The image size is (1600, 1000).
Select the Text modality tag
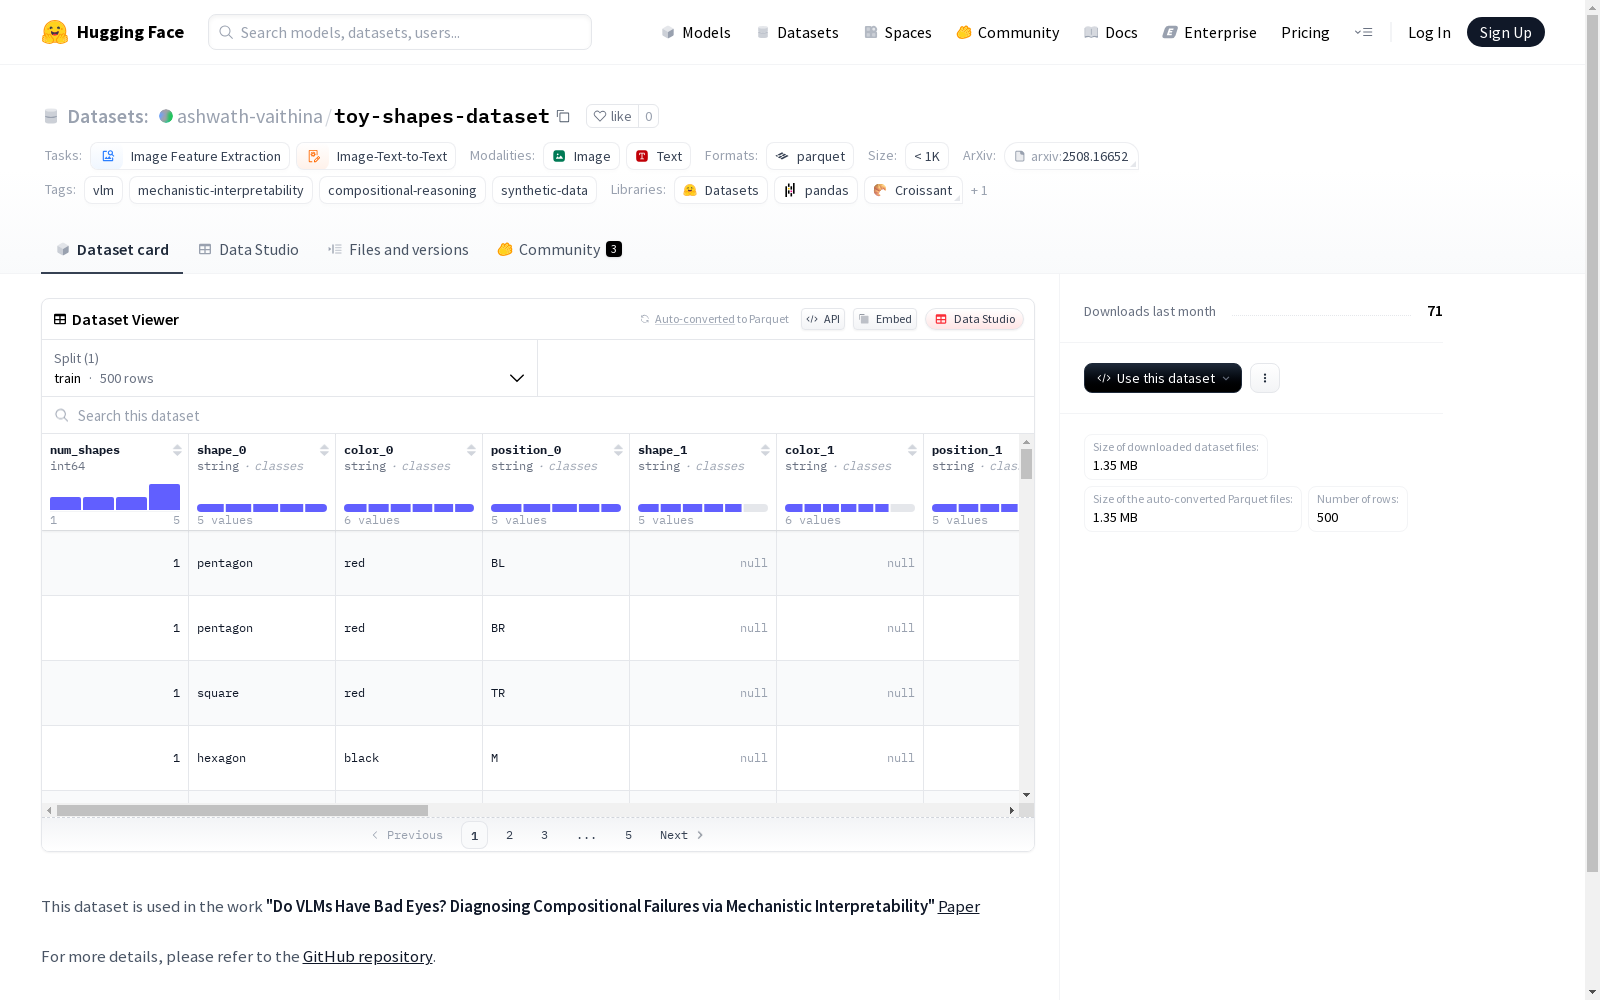(658, 156)
